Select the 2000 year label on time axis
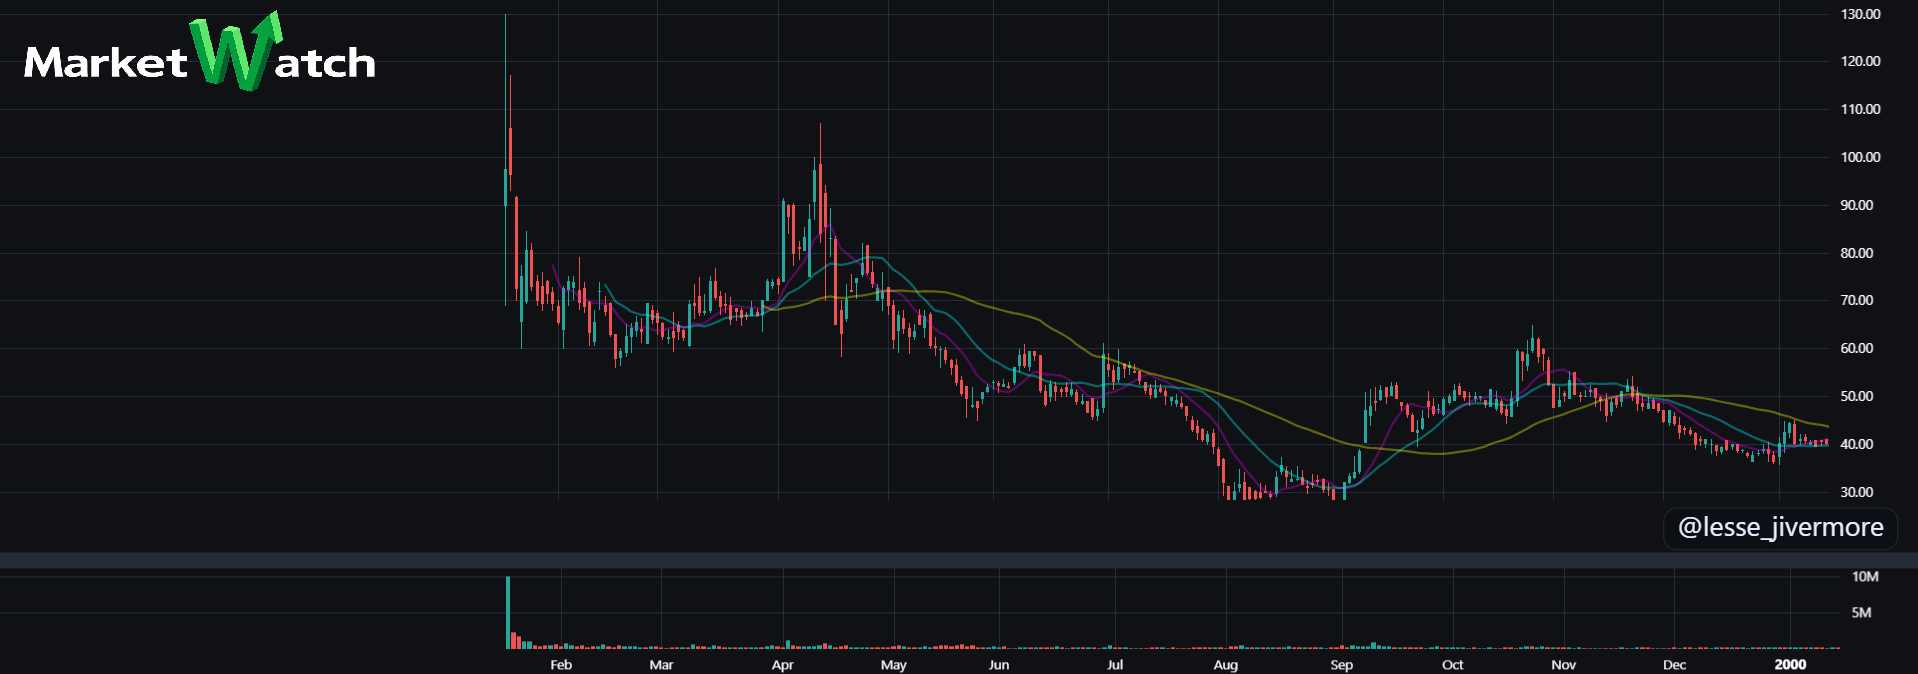Viewport: 1918px width, 674px height. point(1790,665)
